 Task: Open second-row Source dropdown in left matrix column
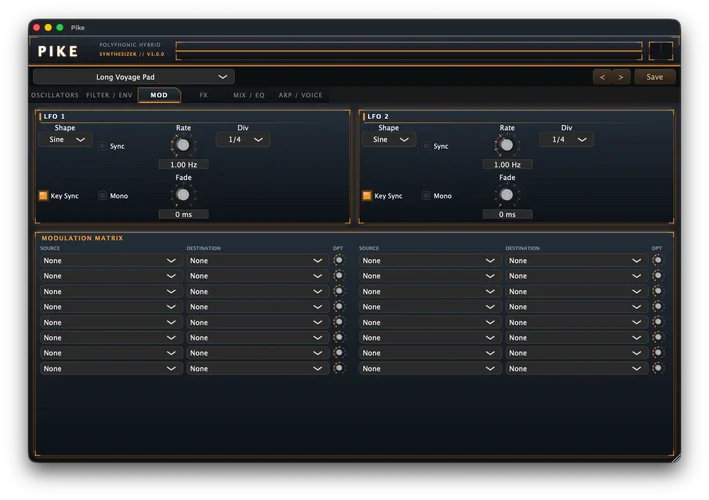tap(111, 276)
